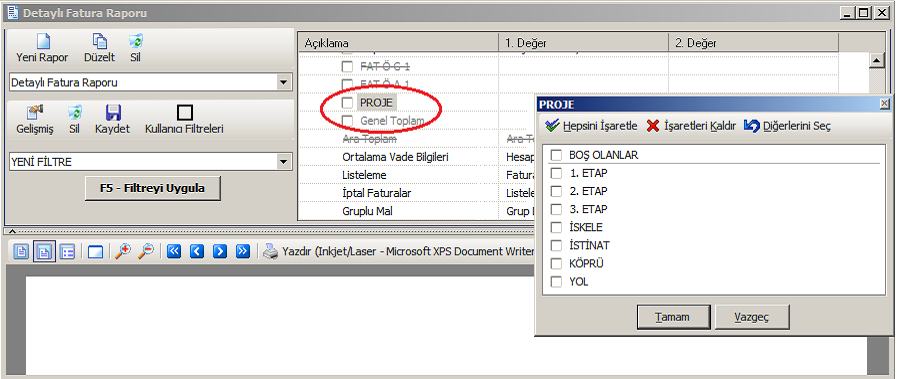The width and height of the screenshot is (899, 379).
Task: Open Düzelt to edit the report
Action: tap(100, 41)
